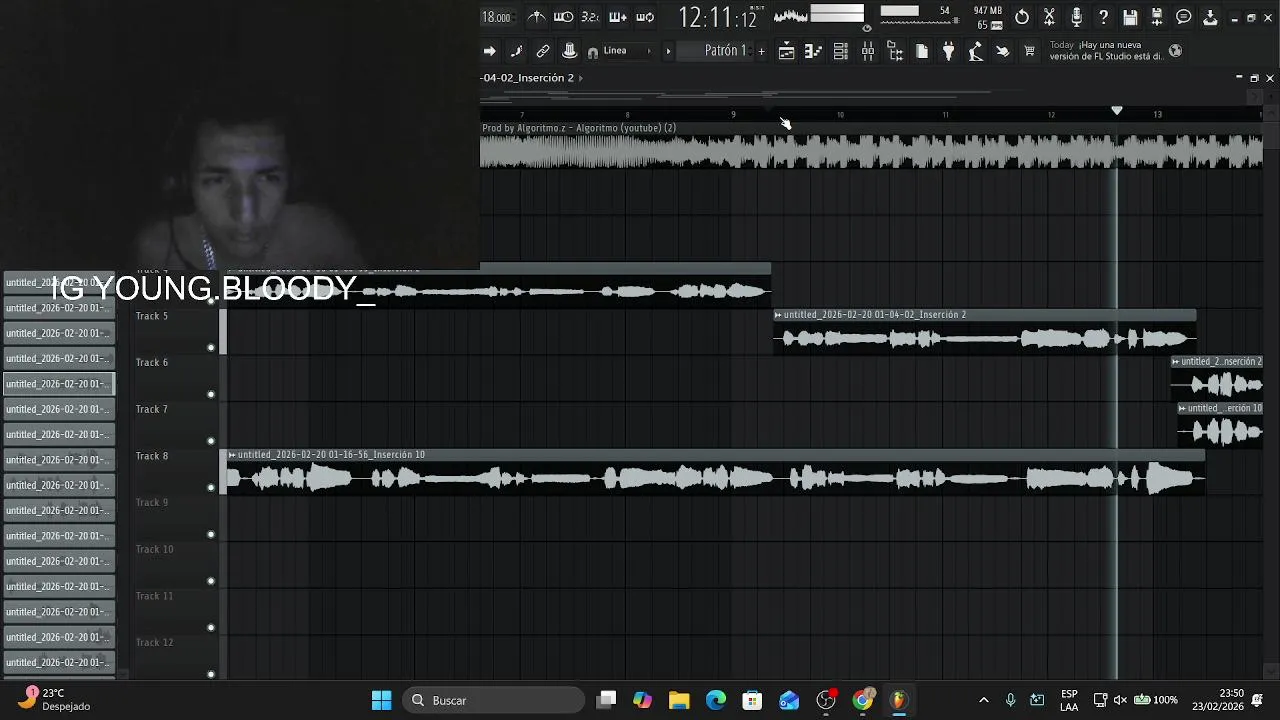Open audio editor scissors icon

(x=1049, y=17)
